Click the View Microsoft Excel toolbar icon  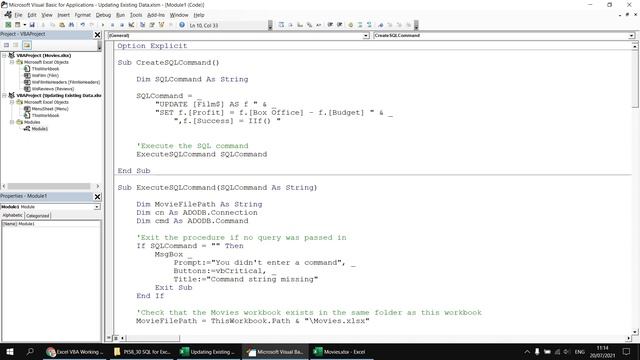coord(8,25)
